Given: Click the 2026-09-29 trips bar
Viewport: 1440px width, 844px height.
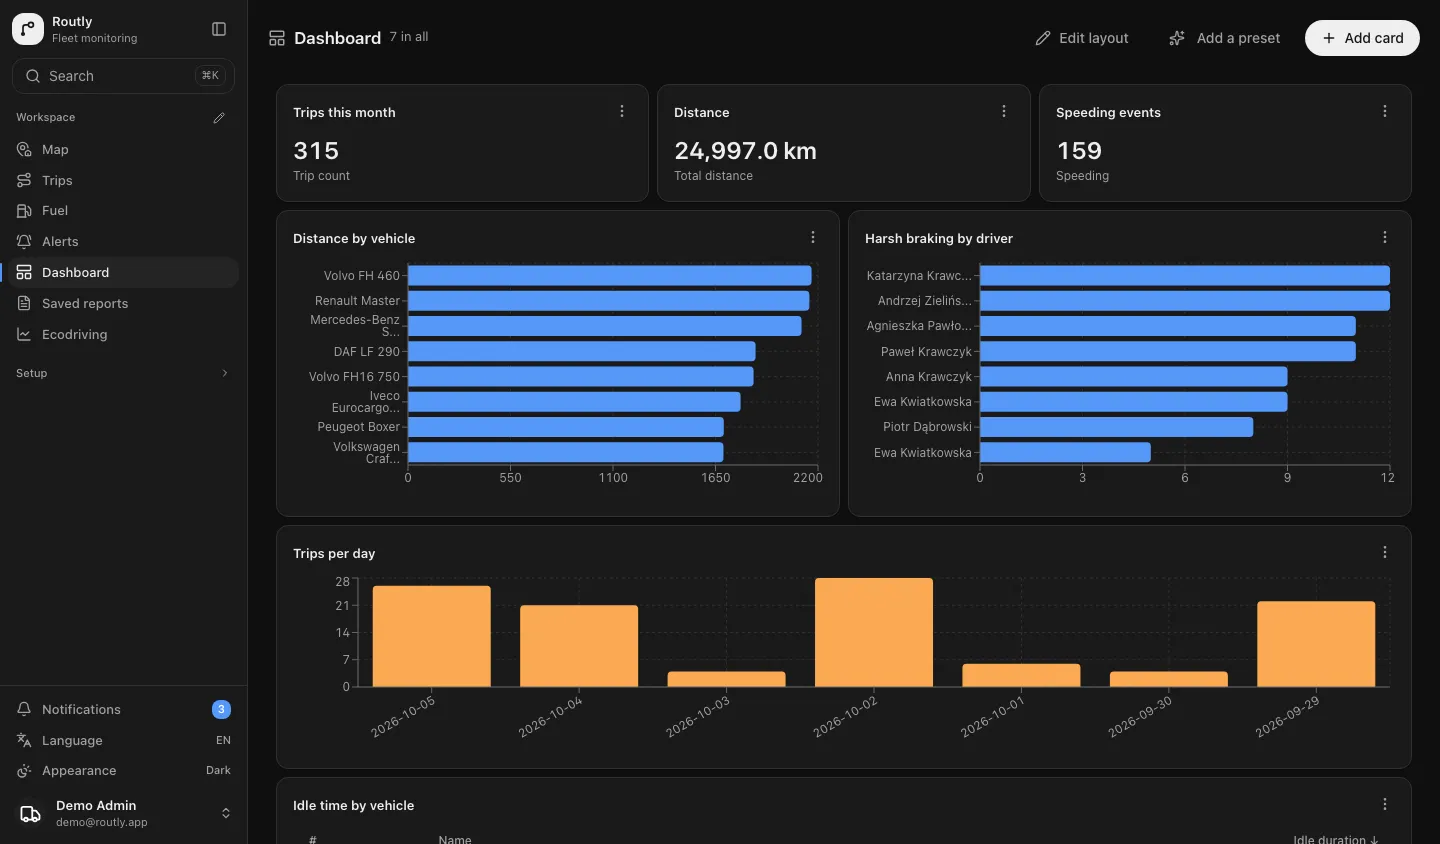Looking at the screenshot, I should (x=1316, y=644).
